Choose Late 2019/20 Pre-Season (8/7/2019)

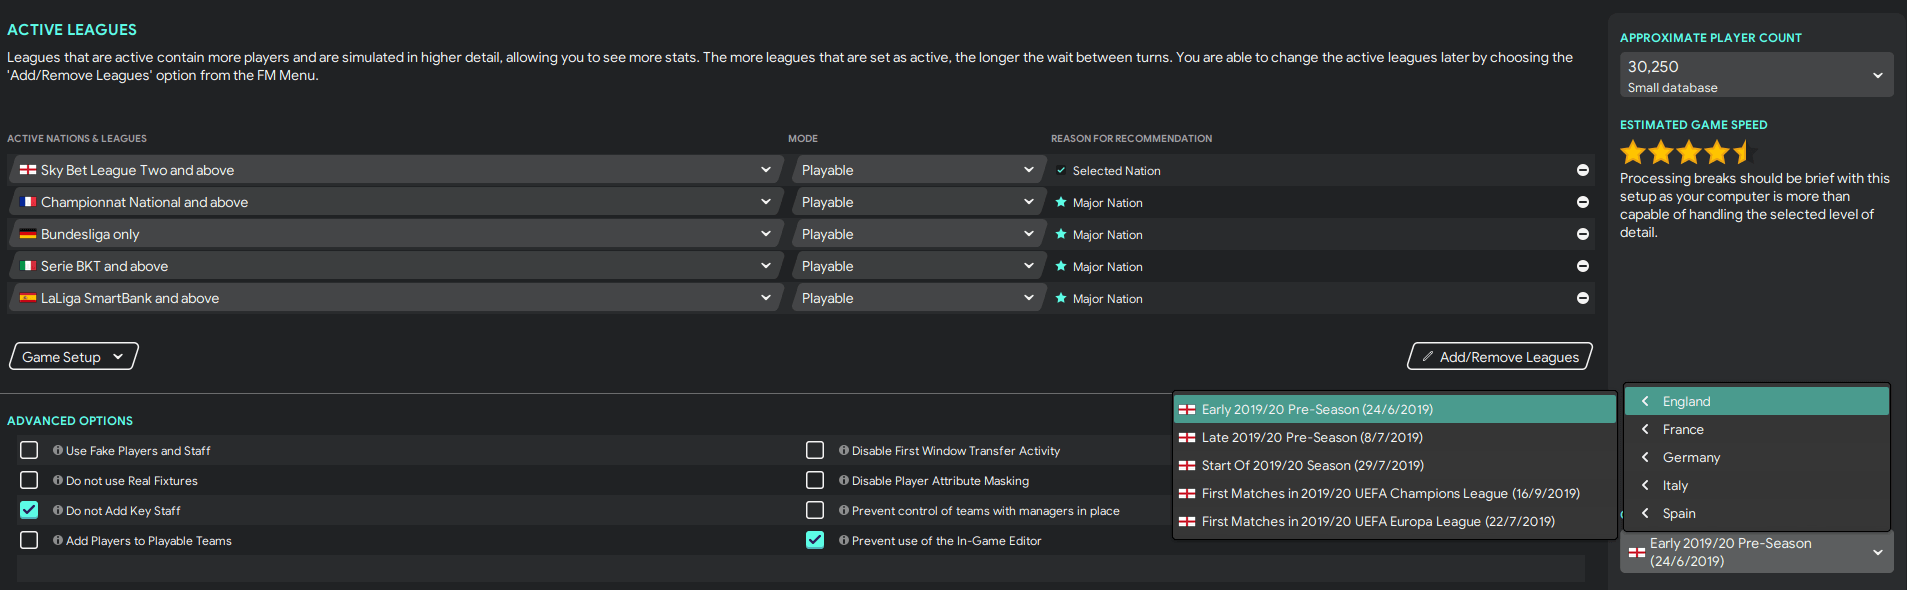(1394, 437)
